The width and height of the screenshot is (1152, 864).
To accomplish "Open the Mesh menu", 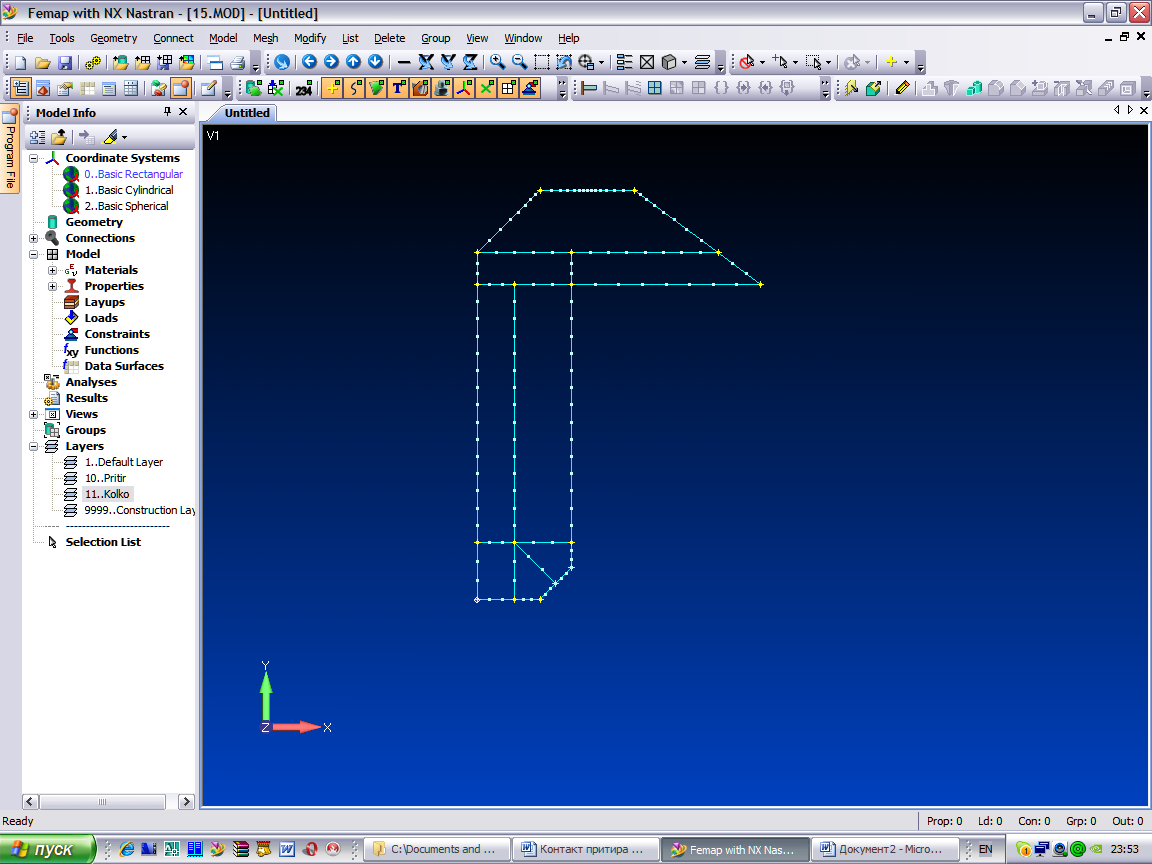I will pyautogui.click(x=265, y=38).
